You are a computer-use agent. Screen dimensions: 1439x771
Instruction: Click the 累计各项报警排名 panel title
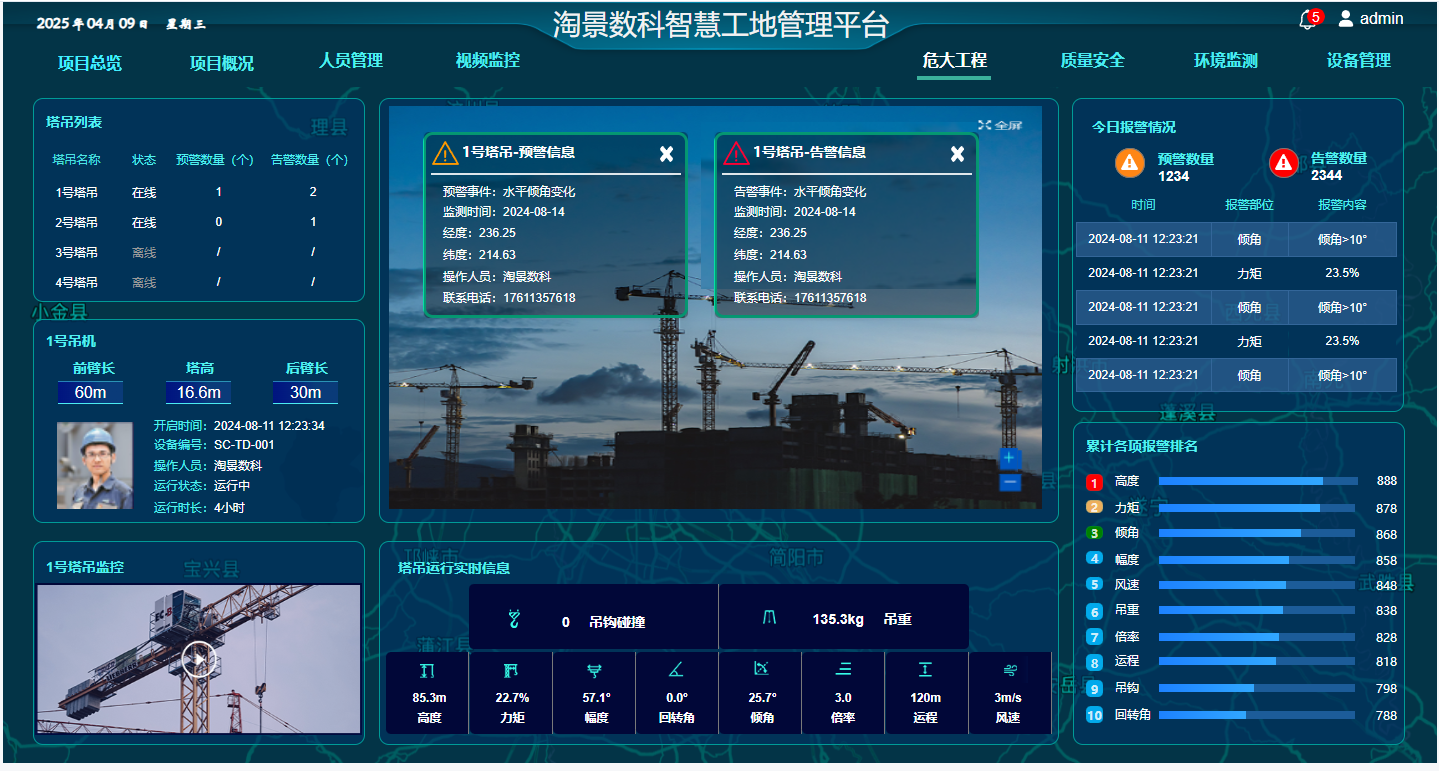pos(1142,446)
